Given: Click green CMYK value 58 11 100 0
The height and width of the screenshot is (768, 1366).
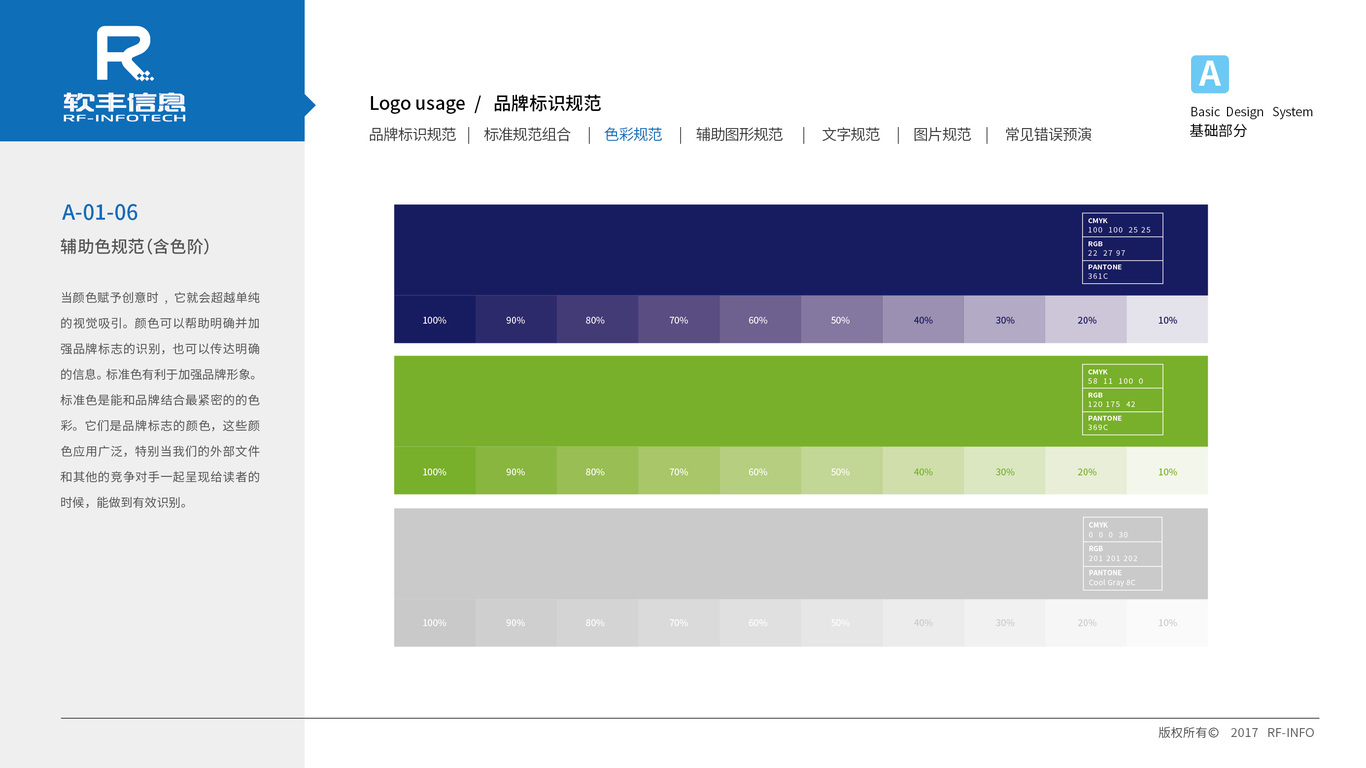Looking at the screenshot, I should (x=1115, y=381).
